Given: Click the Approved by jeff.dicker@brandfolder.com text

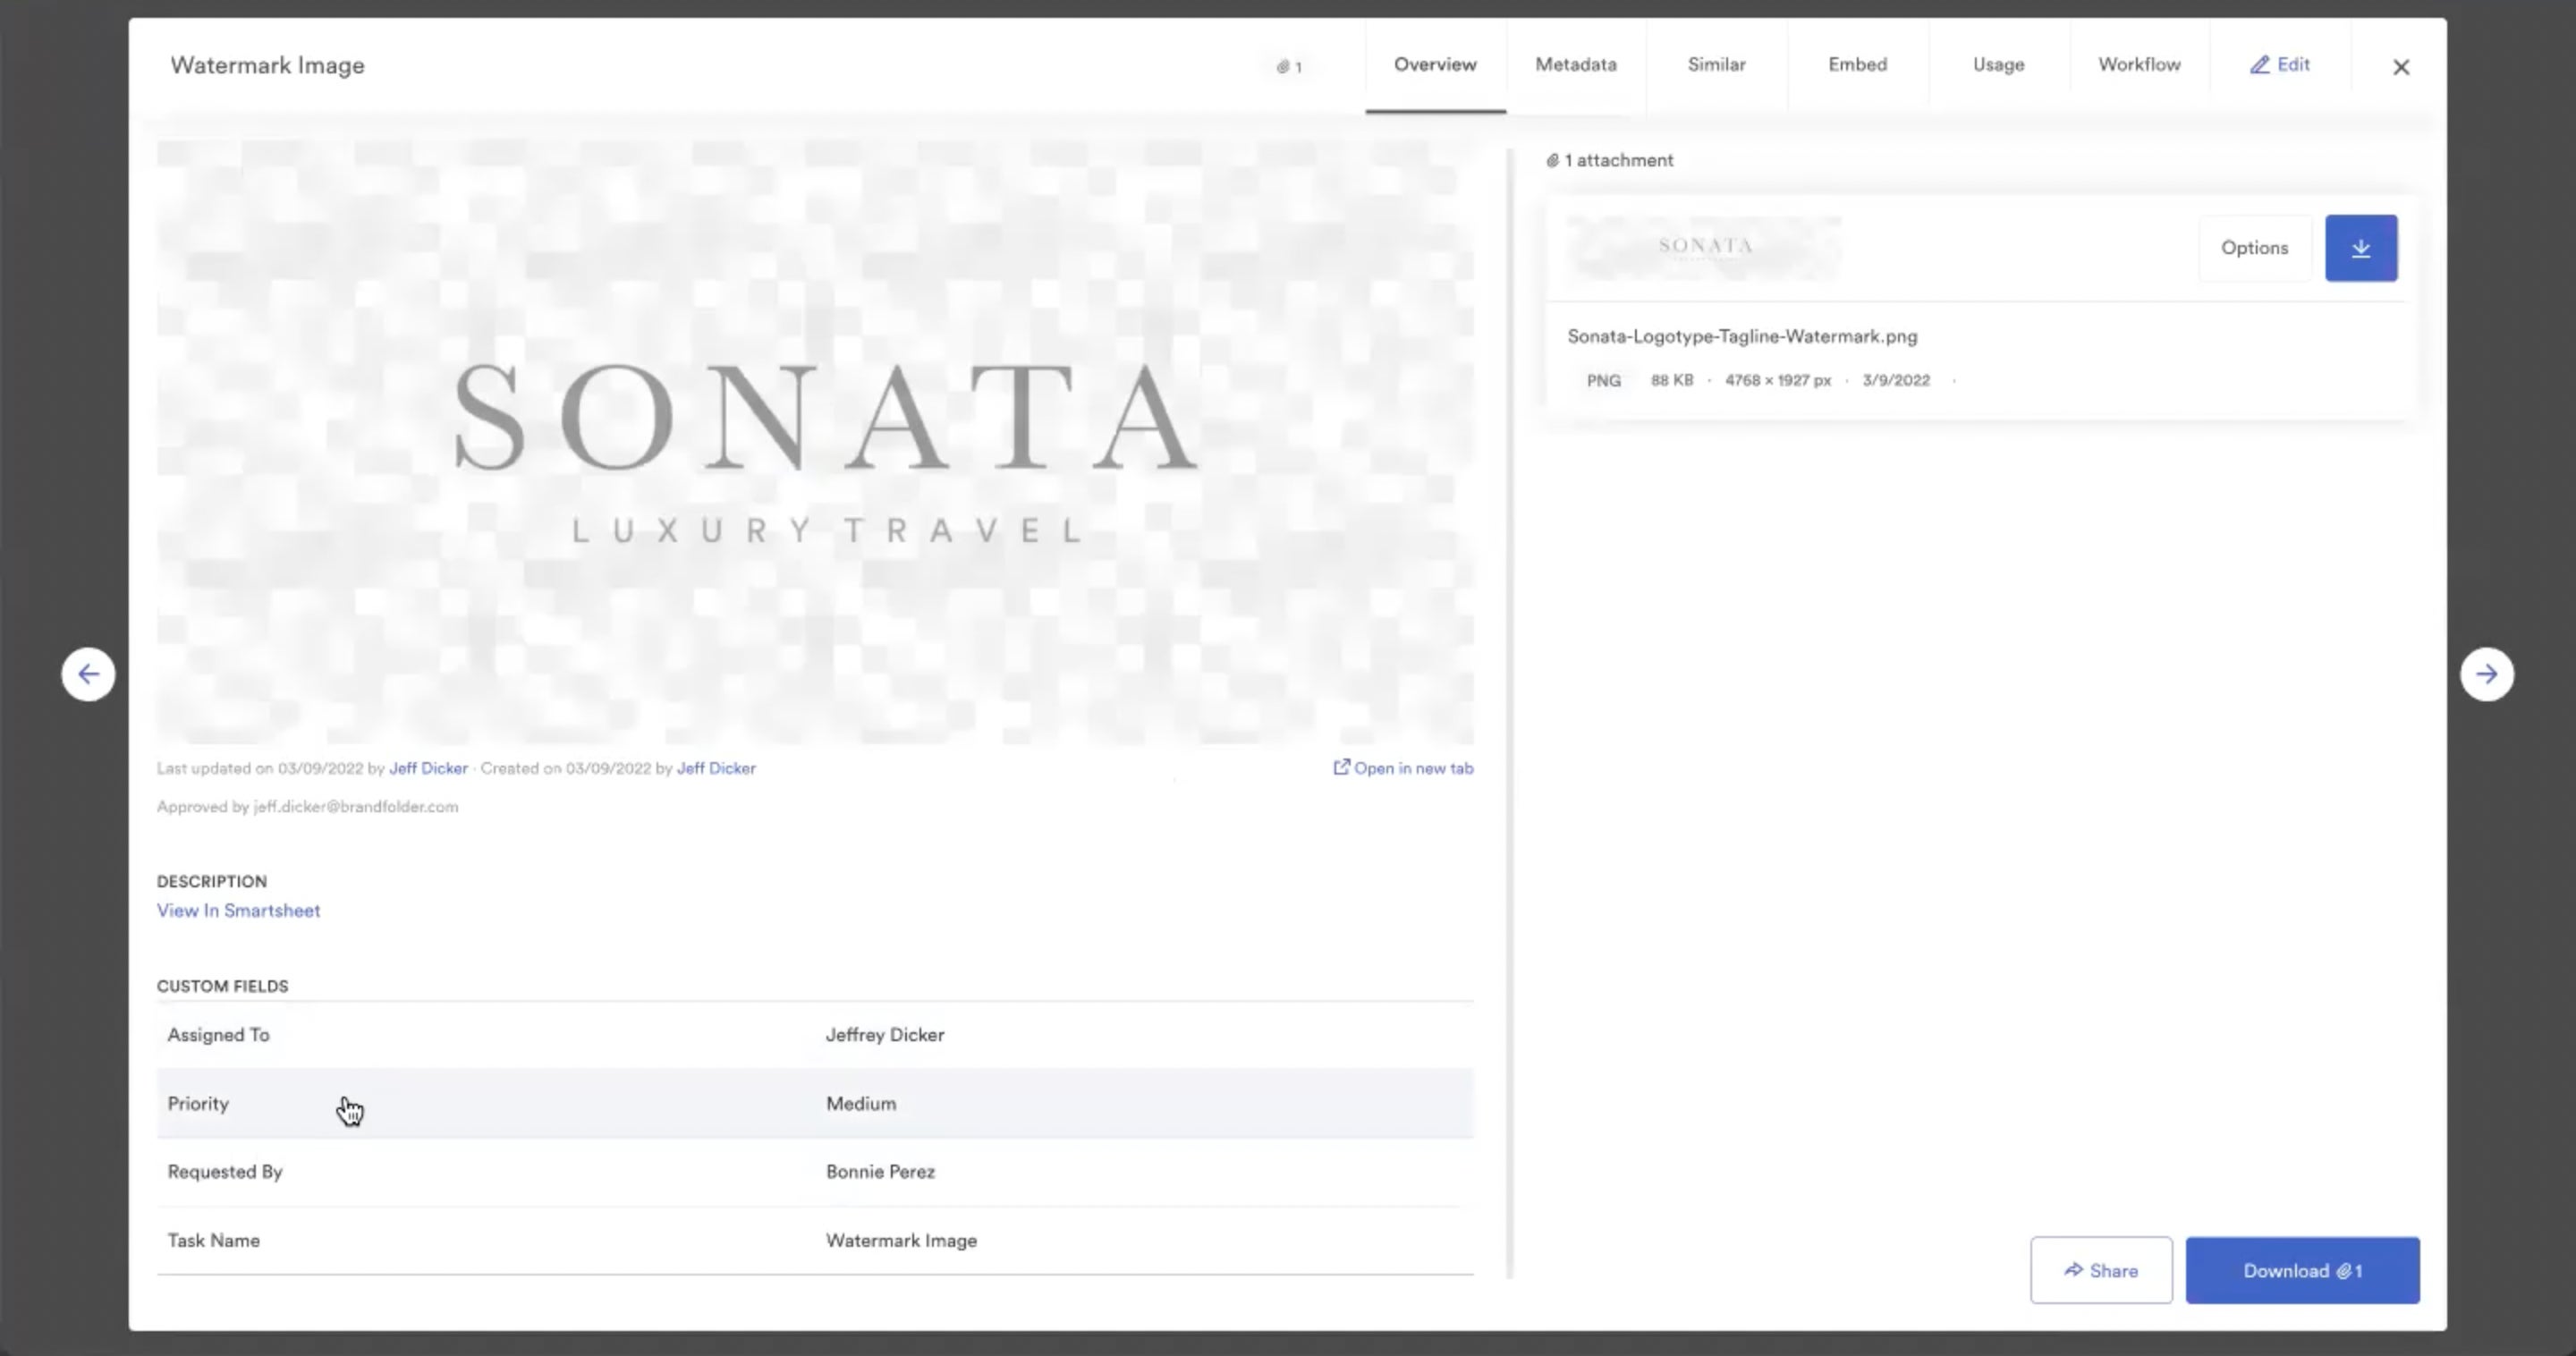Looking at the screenshot, I should coord(307,807).
